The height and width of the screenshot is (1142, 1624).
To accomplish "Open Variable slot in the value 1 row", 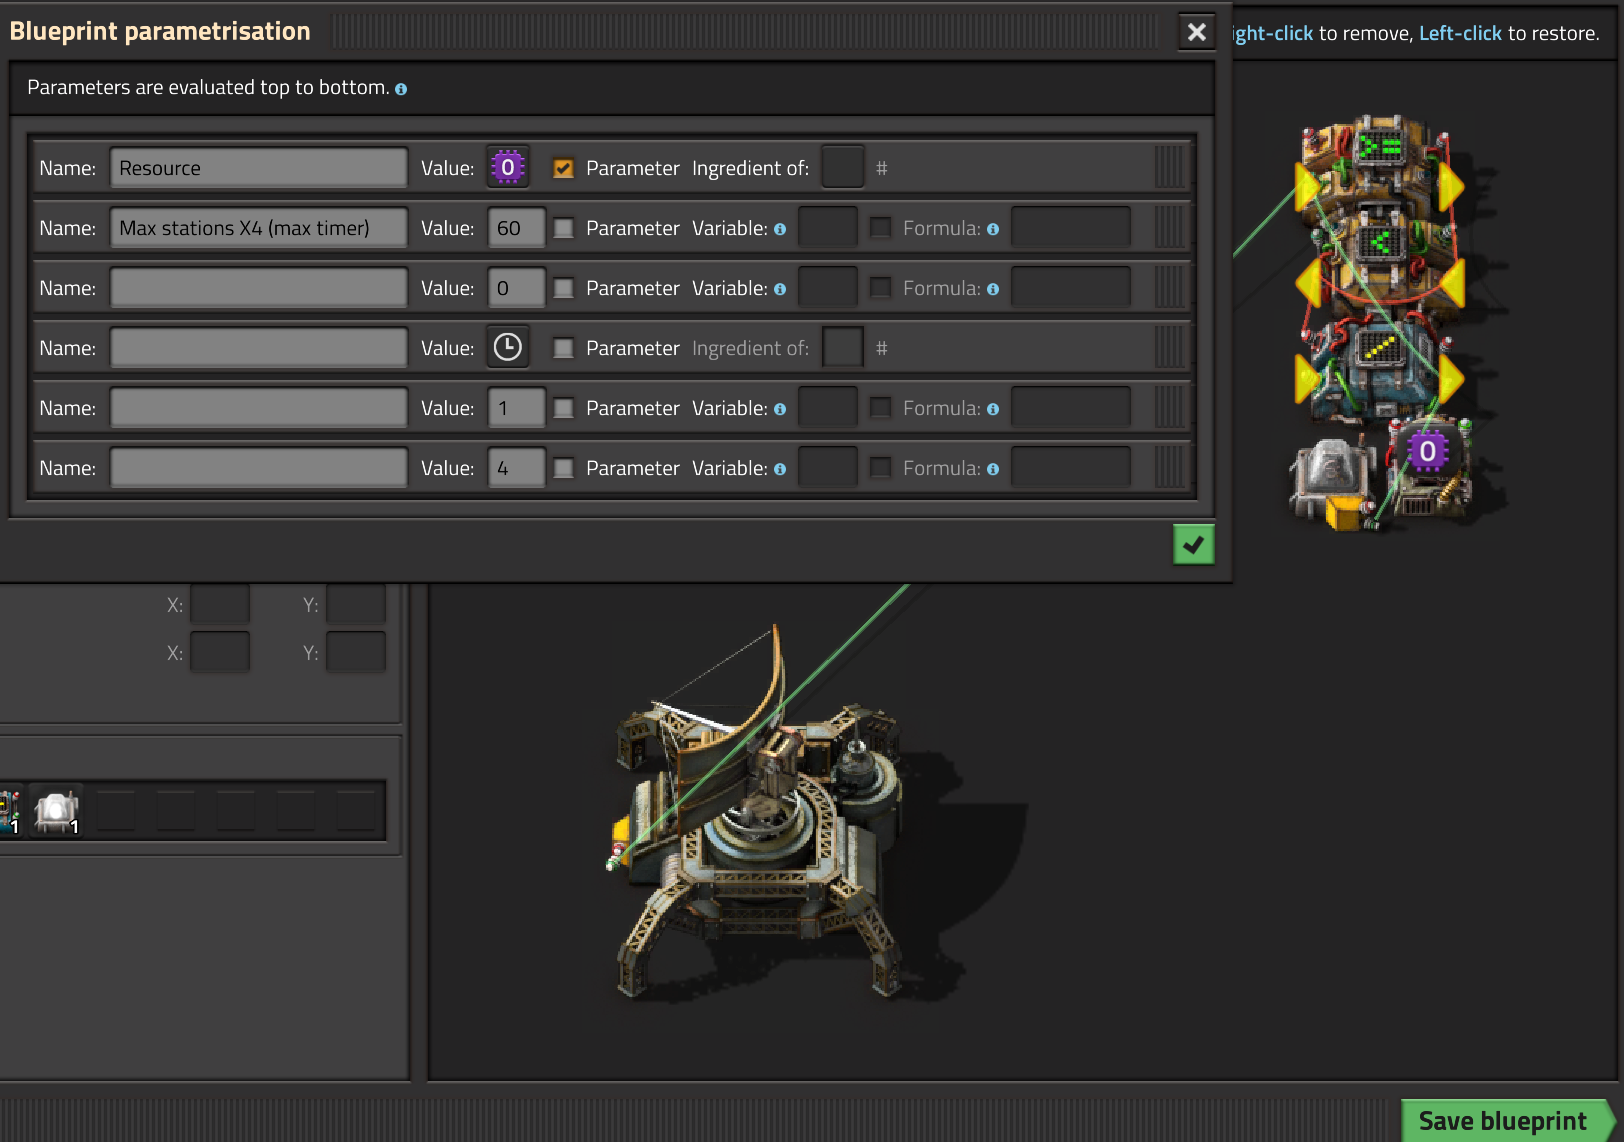I will pyautogui.click(x=828, y=407).
